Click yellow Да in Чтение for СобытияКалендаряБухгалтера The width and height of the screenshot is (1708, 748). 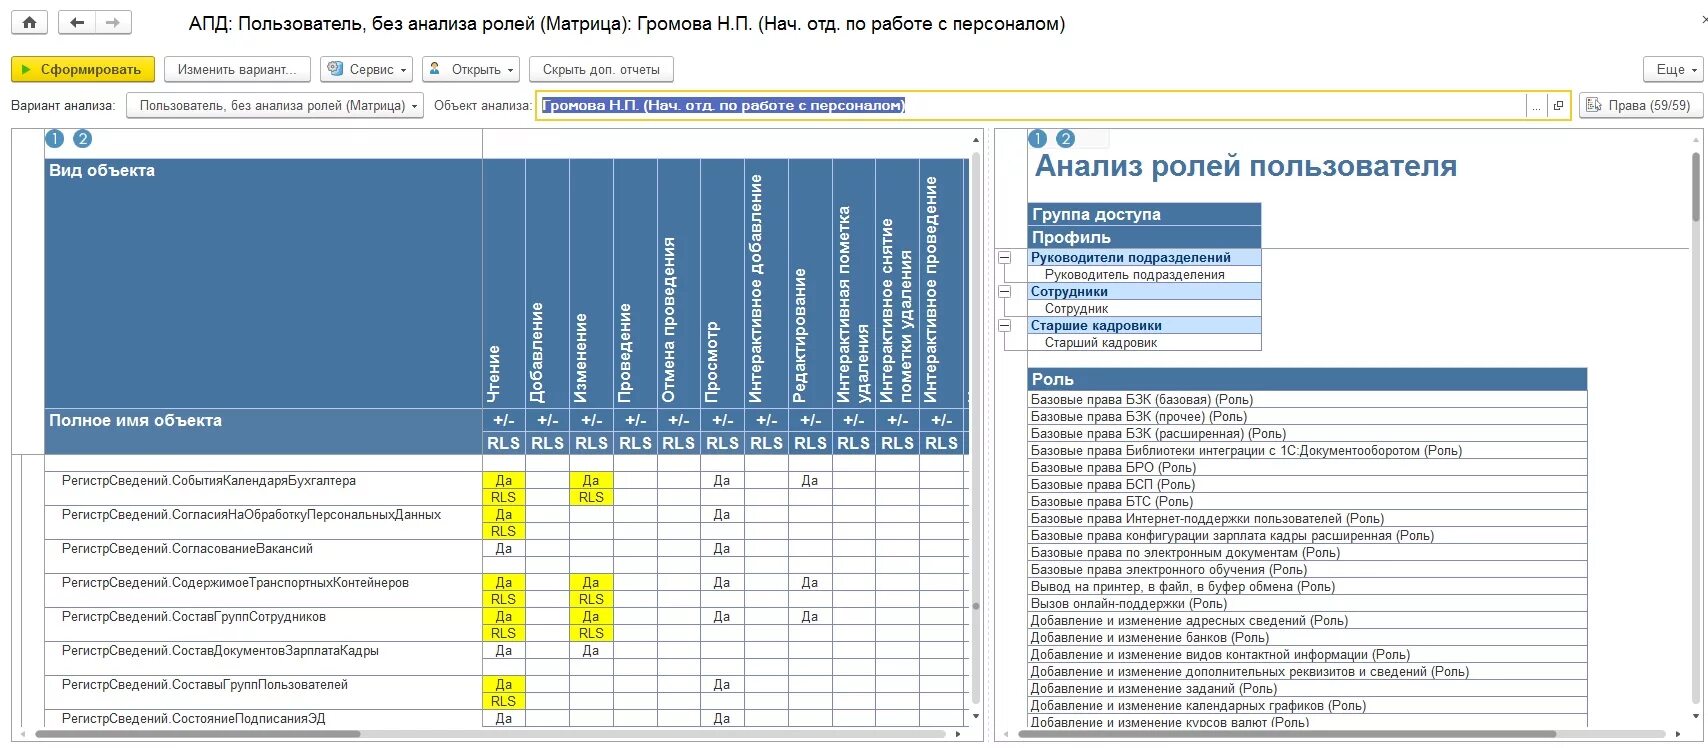[x=504, y=481]
